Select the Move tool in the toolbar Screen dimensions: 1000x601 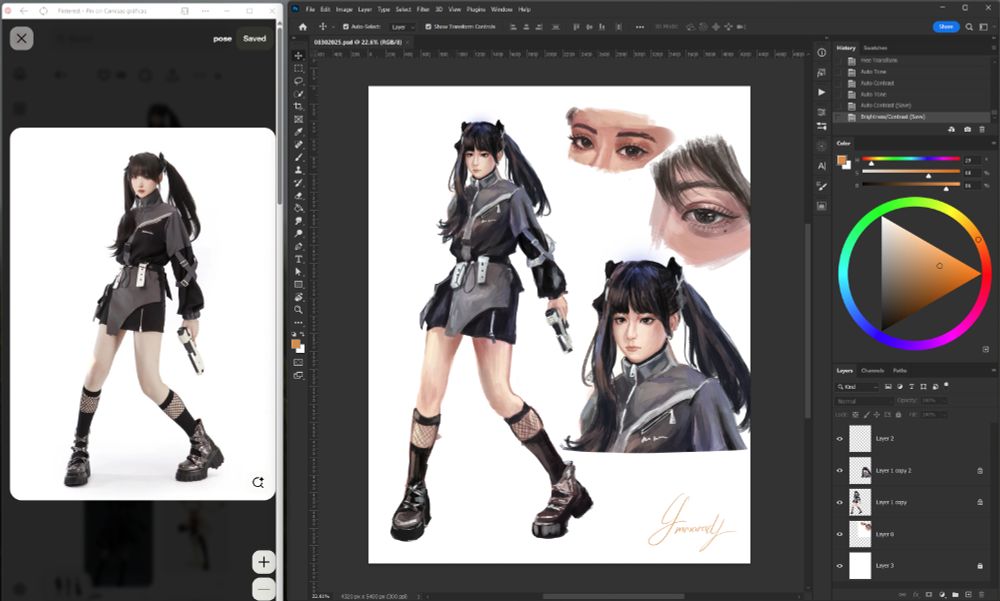[x=299, y=56]
